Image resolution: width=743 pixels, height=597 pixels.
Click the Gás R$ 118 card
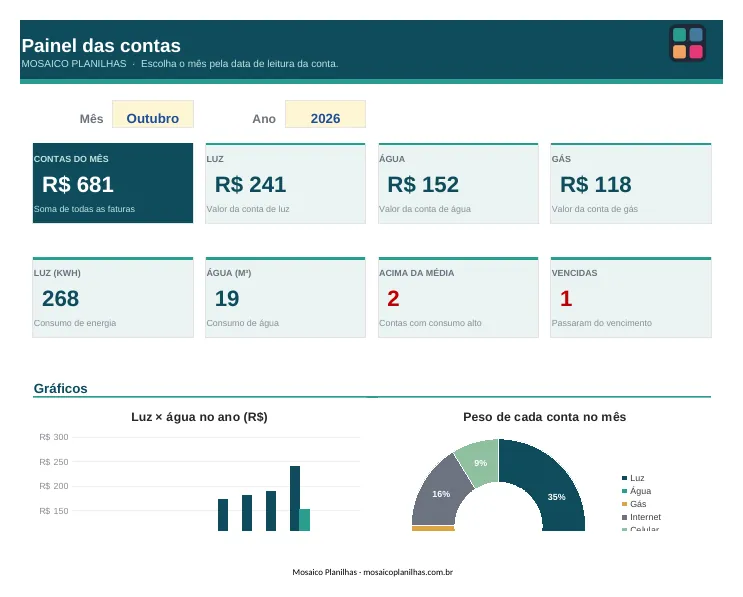[631, 183]
